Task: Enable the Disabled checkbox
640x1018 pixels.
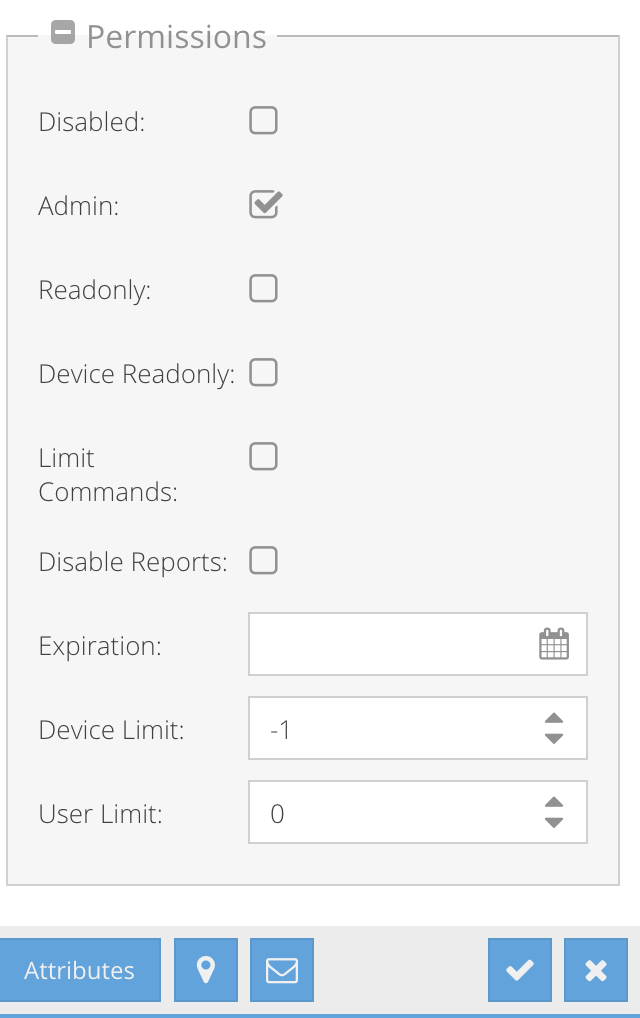Action: point(263,120)
